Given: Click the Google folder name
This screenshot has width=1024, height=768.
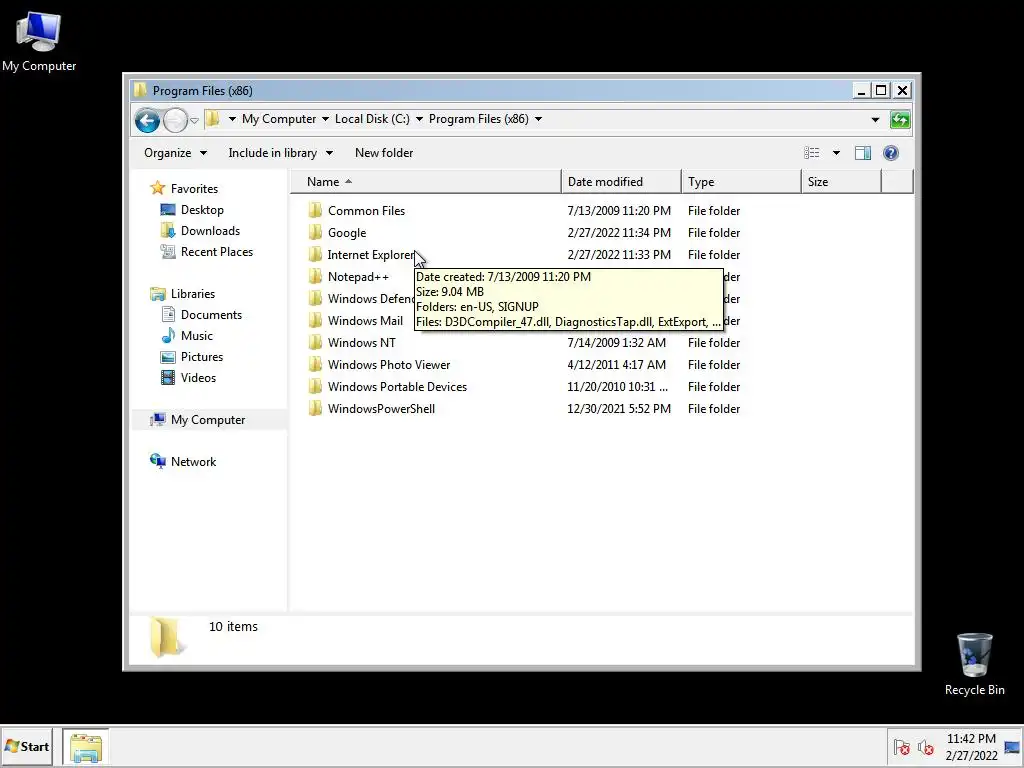Looking at the screenshot, I should tap(347, 233).
